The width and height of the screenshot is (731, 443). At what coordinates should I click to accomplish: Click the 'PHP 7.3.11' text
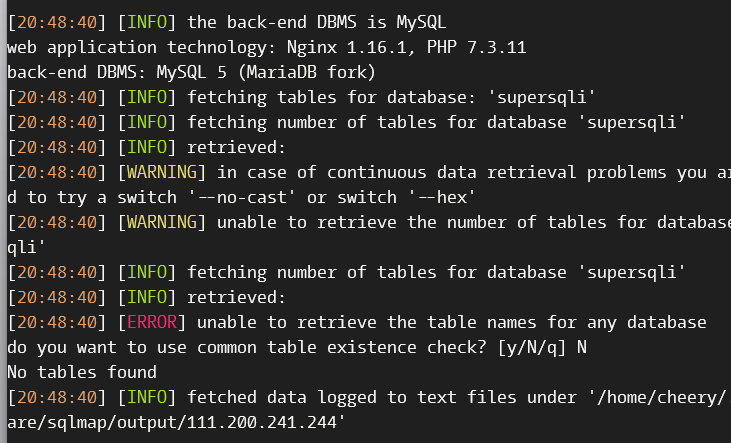(x=476, y=48)
